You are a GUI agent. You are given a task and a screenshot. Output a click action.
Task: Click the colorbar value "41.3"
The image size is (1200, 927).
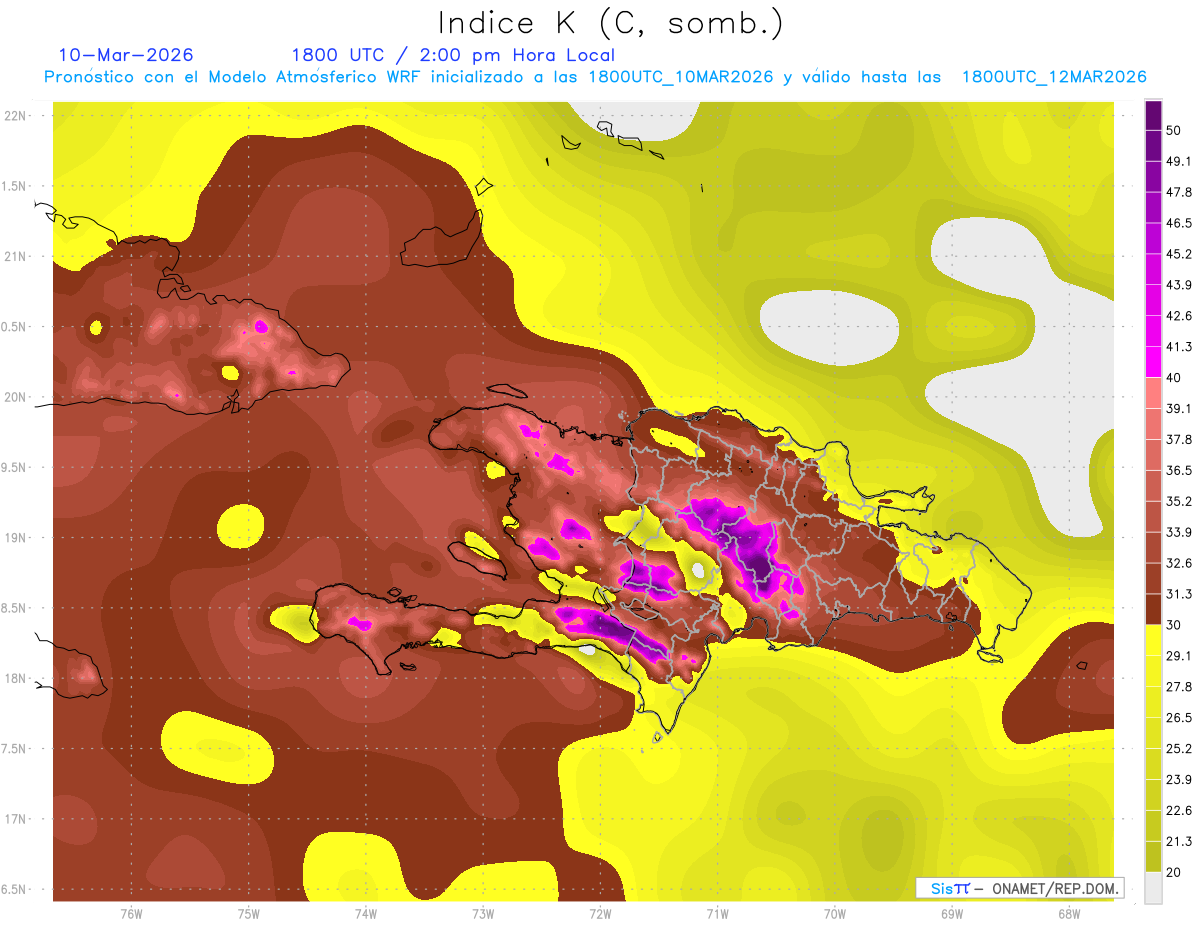click(x=1178, y=347)
